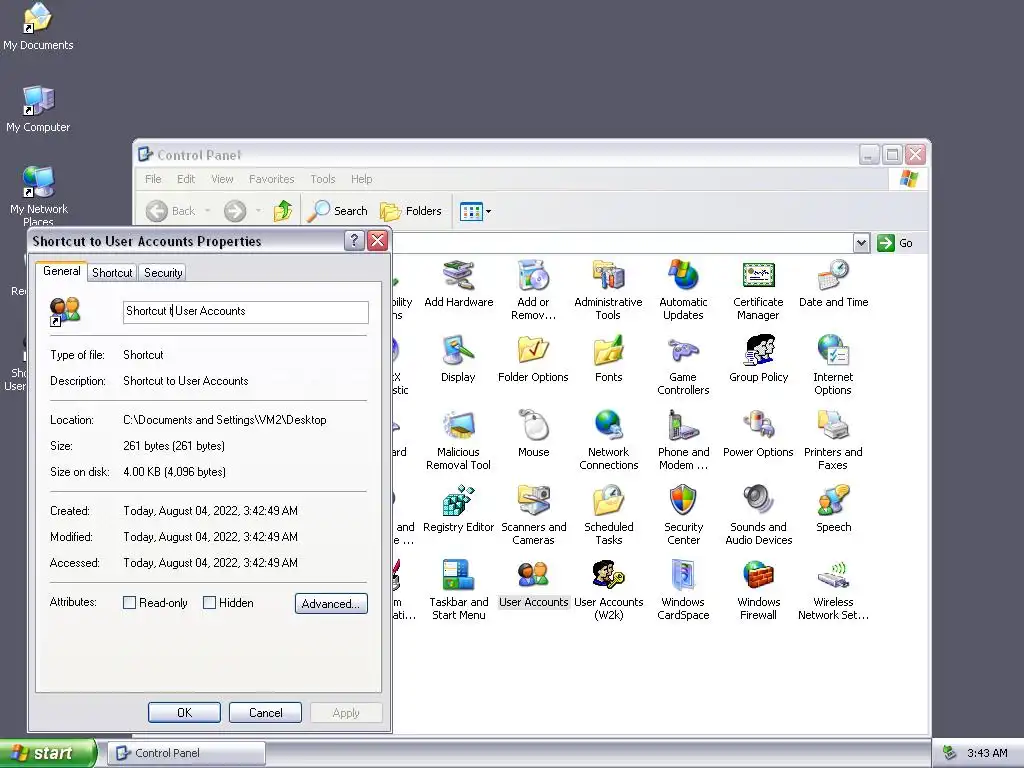Open Group Policy icon
The width and height of the screenshot is (1024, 768).
click(758, 359)
